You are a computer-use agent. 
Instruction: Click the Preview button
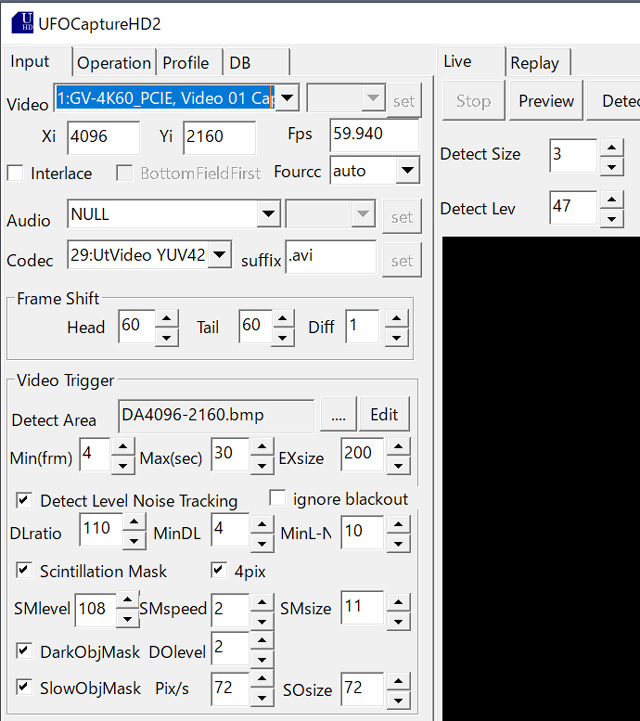coord(546,101)
